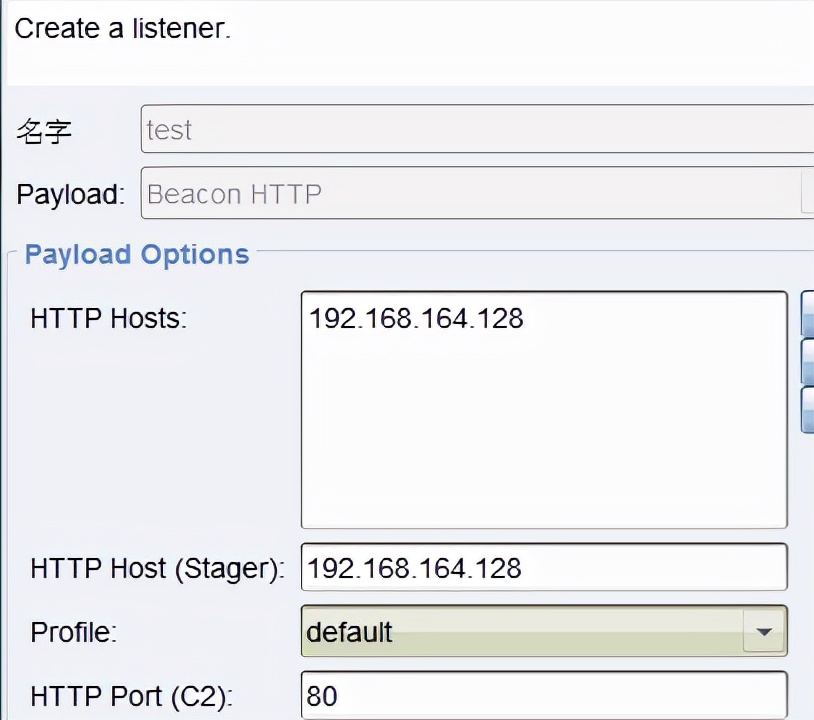Click the HTTP Port (C2) field
The height and width of the screenshot is (720, 814).
543,696
